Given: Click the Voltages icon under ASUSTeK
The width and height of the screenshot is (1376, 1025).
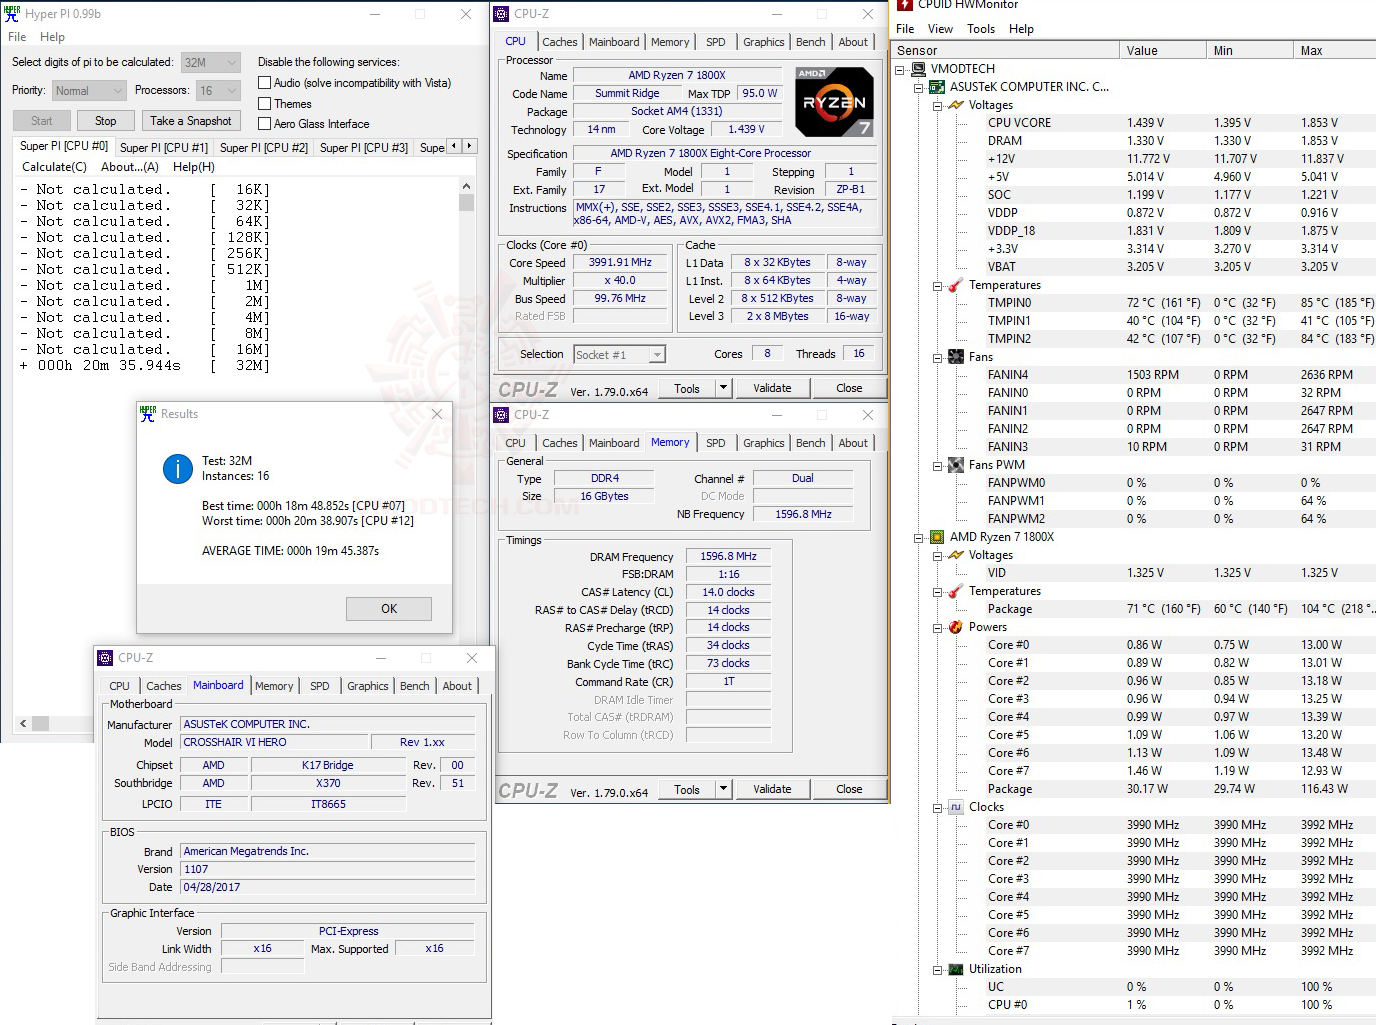Looking at the screenshot, I should [x=956, y=105].
